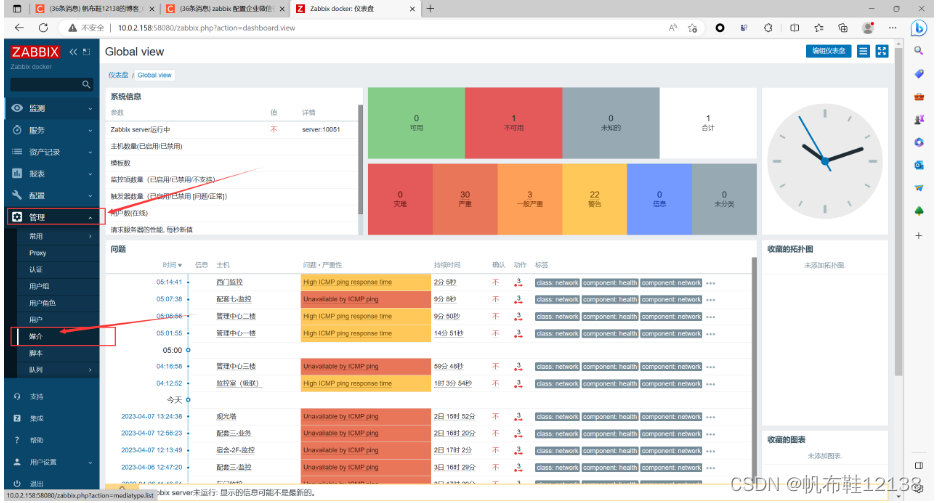Click the 支持 (Support) headset icon

[17, 397]
